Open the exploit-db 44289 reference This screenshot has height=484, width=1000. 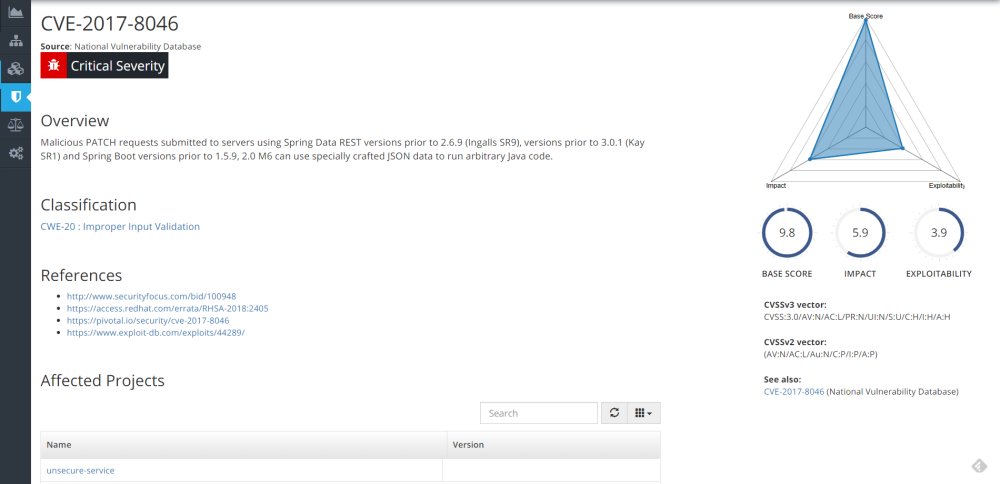pyautogui.click(x=156, y=332)
